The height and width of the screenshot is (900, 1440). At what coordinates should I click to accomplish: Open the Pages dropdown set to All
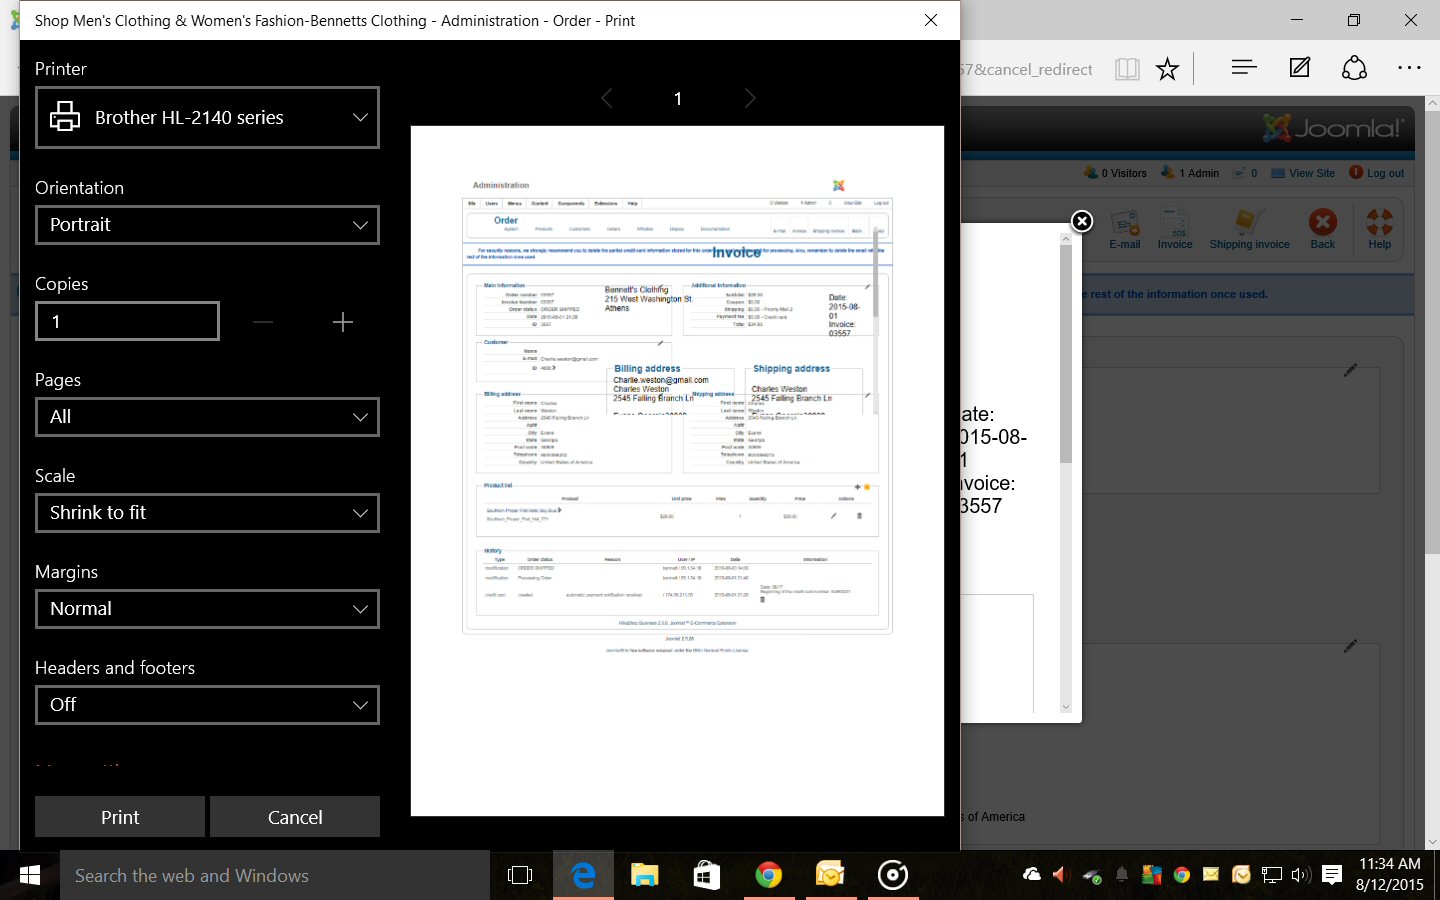[207, 417]
